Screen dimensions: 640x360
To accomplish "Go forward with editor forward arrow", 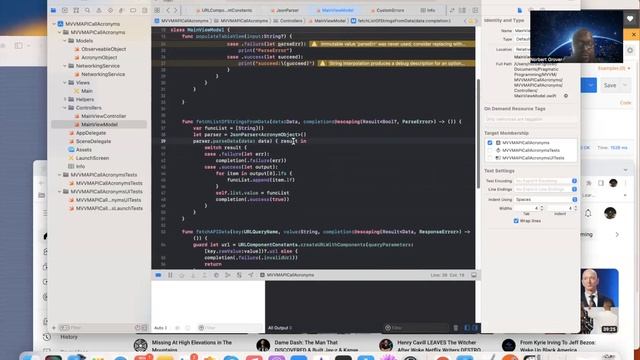I will tap(176, 10).
